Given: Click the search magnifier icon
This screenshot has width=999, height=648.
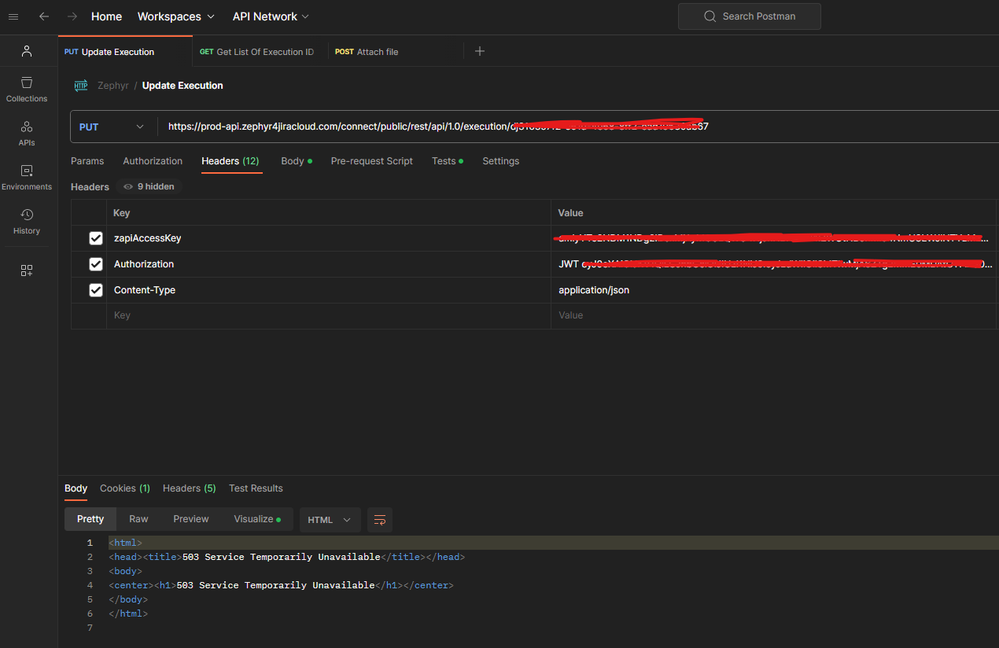Looking at the screenshot, I should point(710,17).
